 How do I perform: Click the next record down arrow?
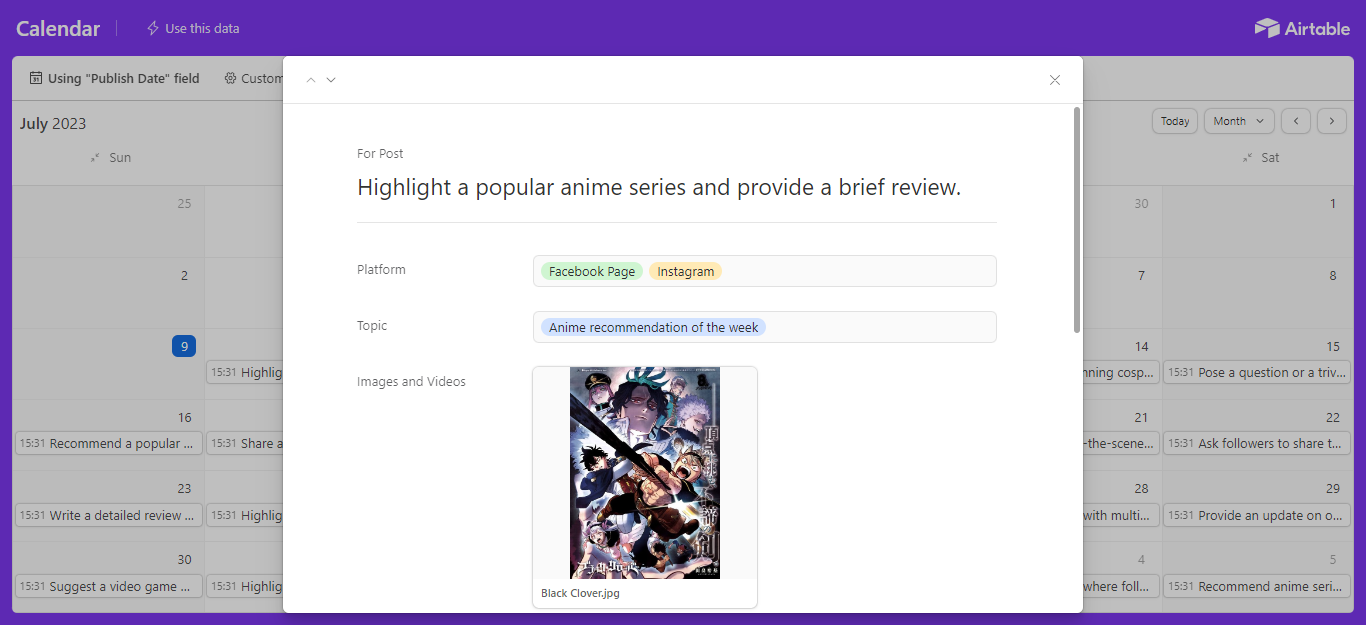331,80
